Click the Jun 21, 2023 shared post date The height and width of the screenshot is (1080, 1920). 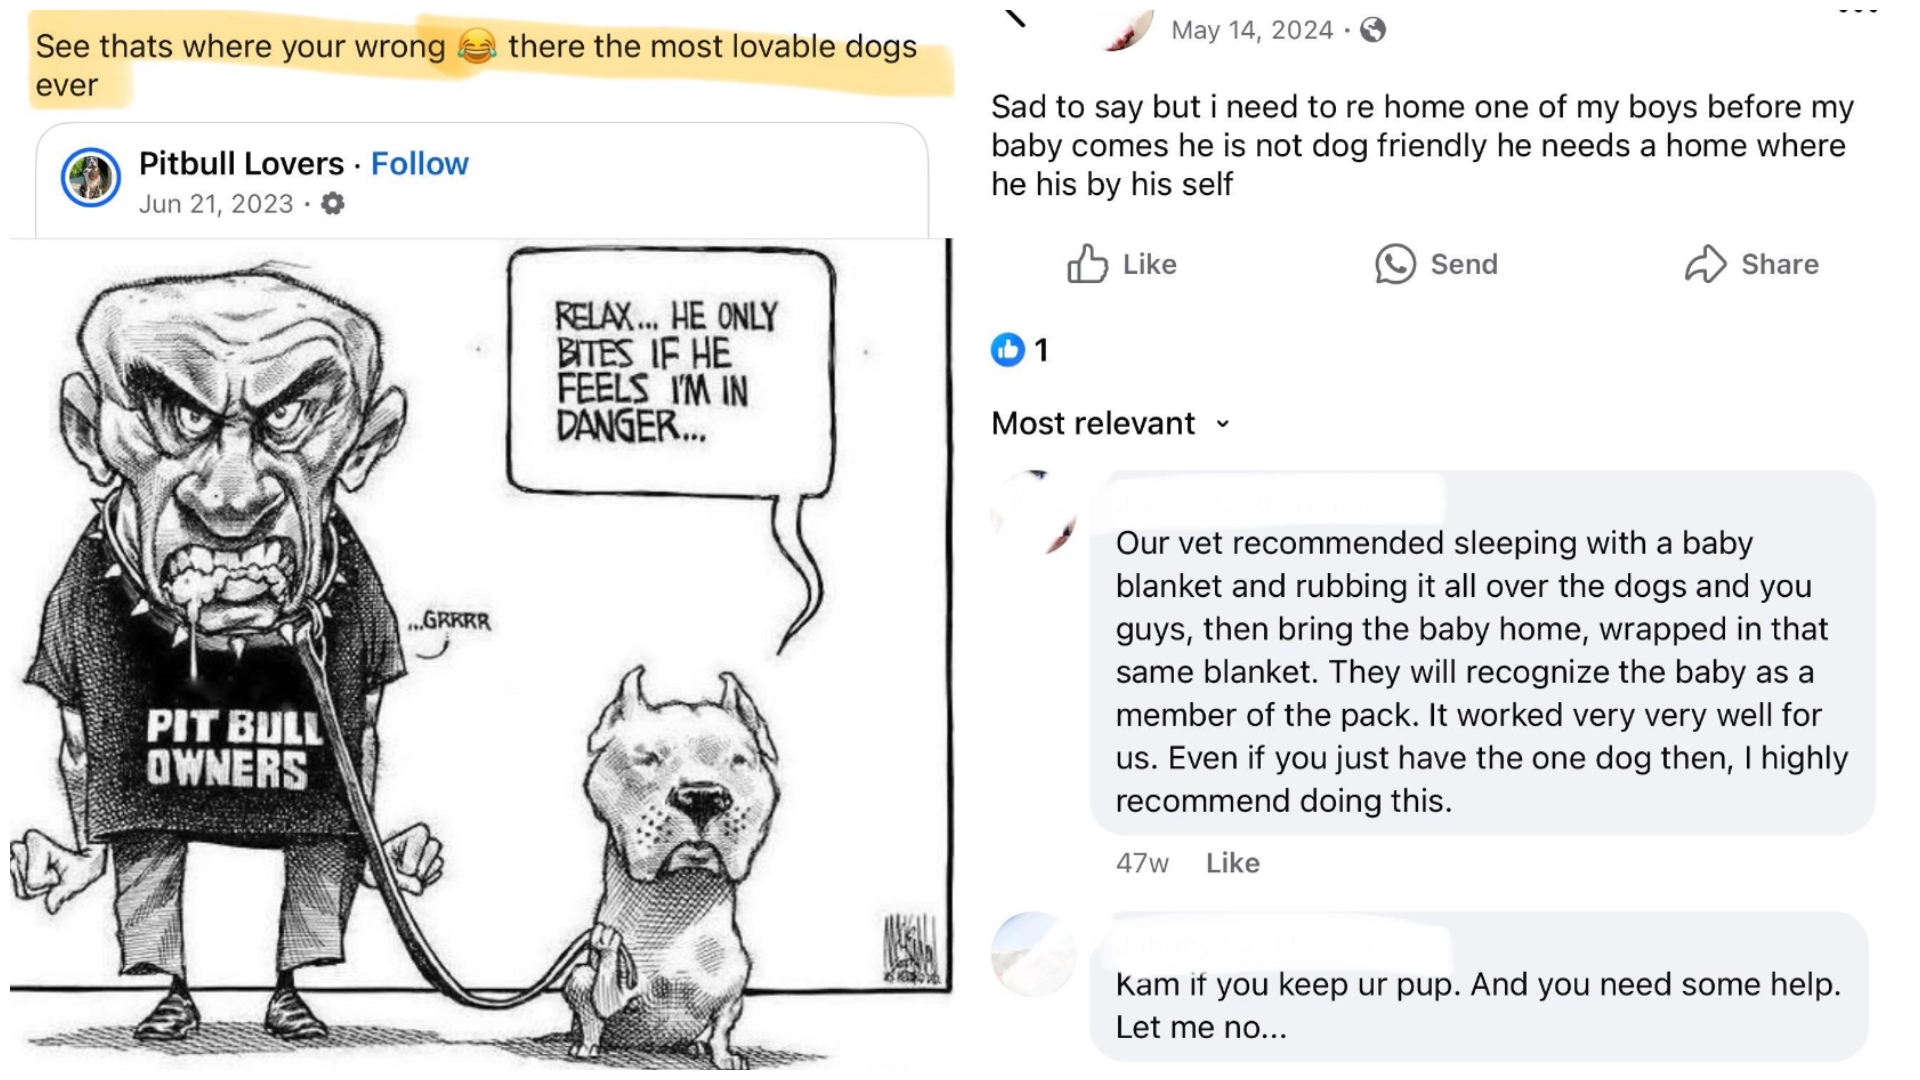216,204
